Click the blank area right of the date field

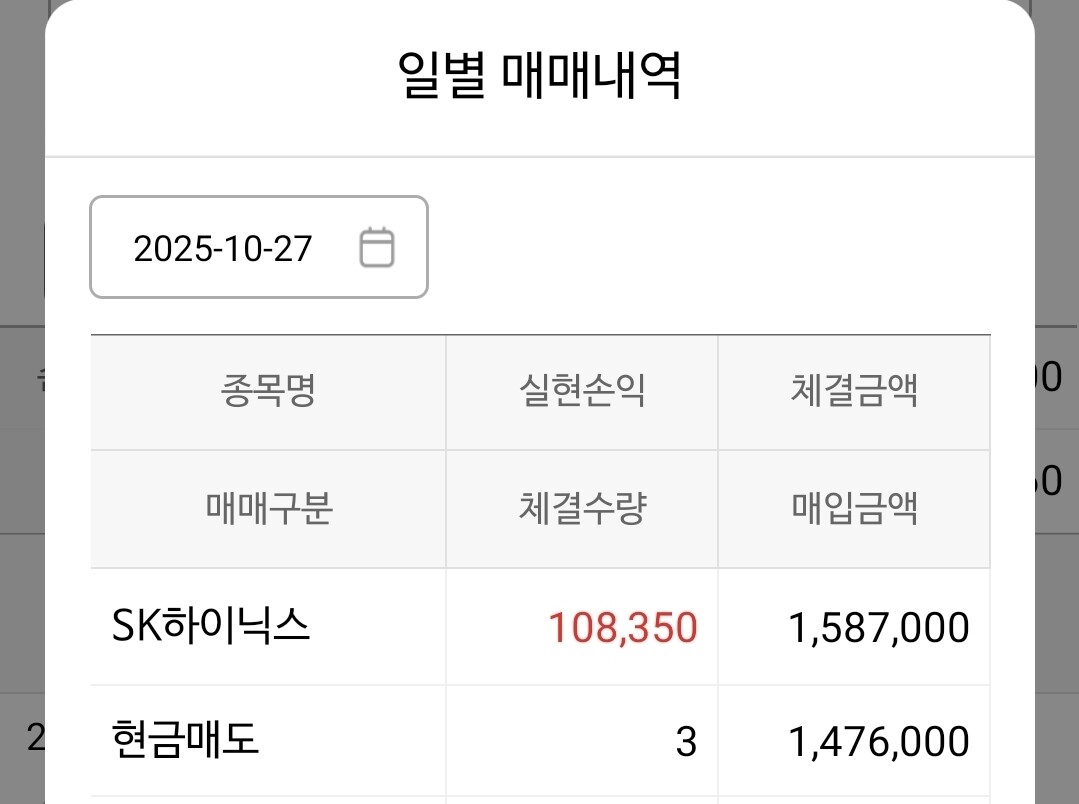pos(700,248)
